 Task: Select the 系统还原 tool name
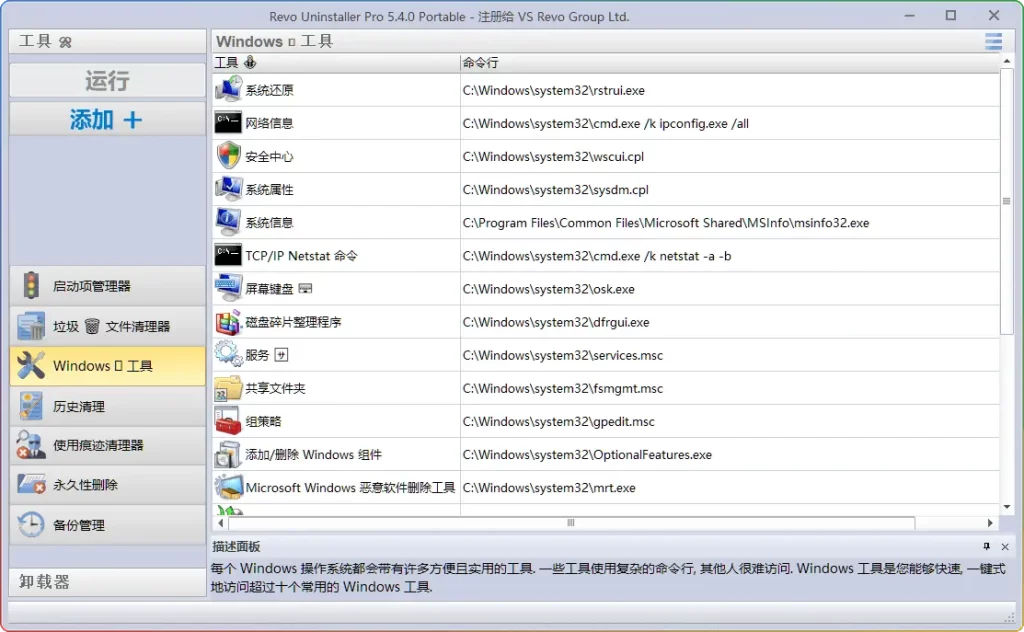269,90
